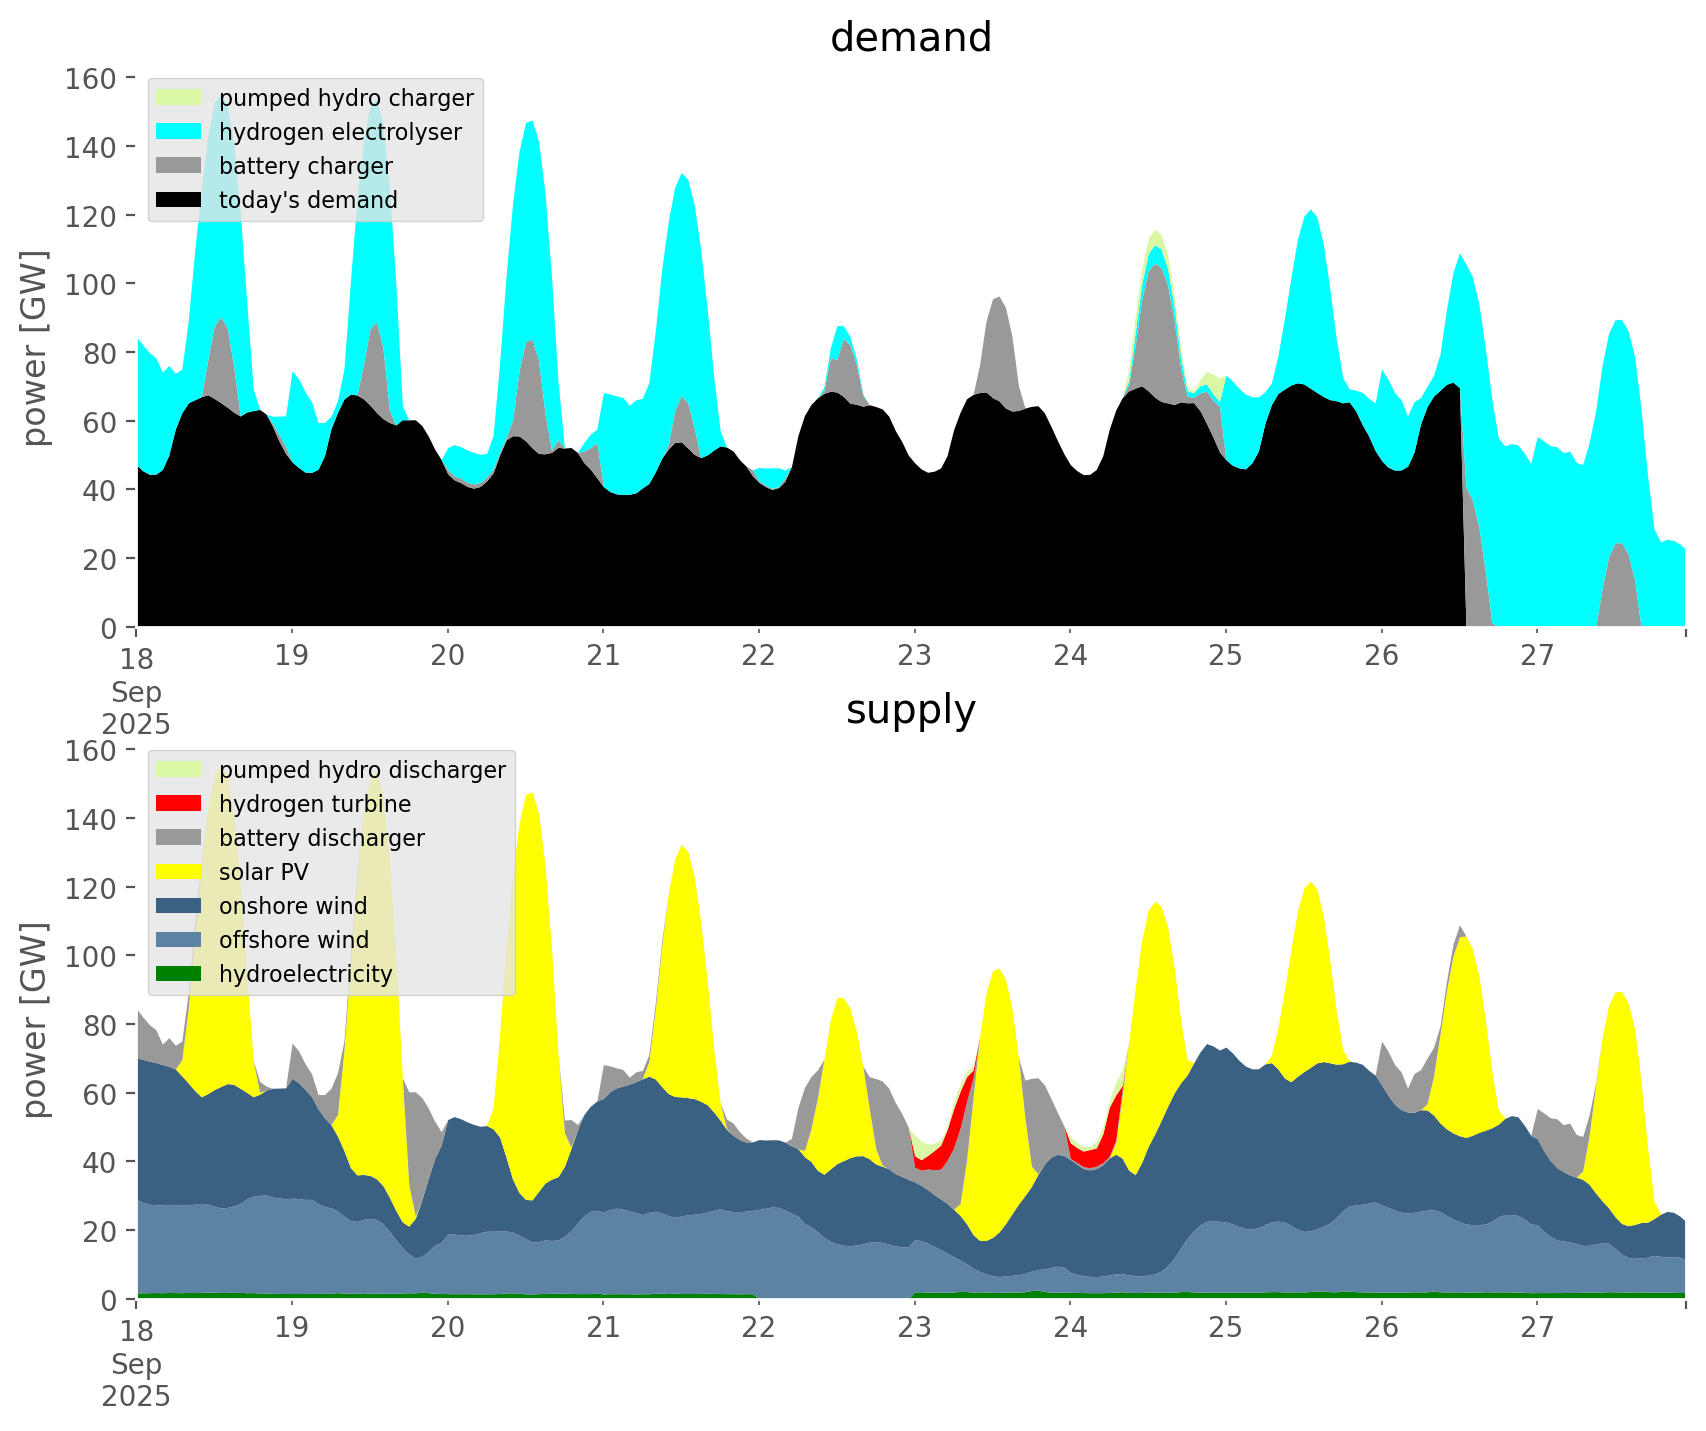Click the supply chart's power [GW] axis label
The width and height of the screenshot is (1706, 1431).
35,1020
